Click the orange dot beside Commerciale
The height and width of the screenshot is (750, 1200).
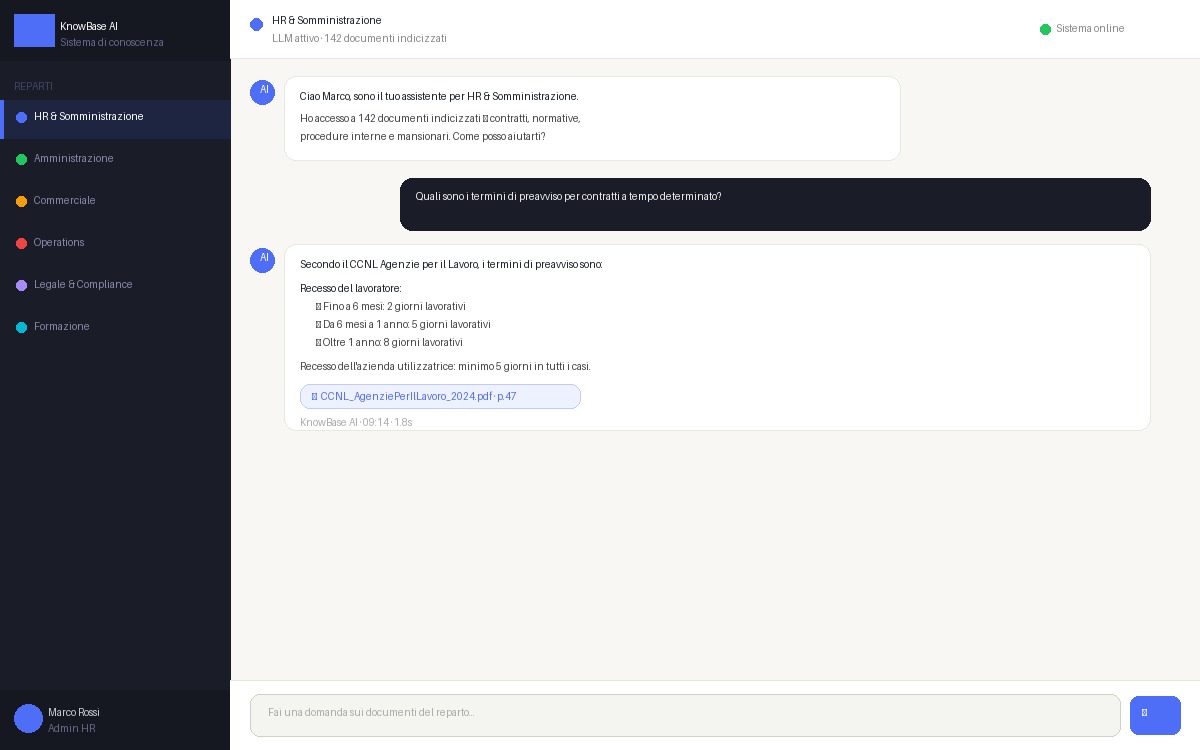point(21,201)
